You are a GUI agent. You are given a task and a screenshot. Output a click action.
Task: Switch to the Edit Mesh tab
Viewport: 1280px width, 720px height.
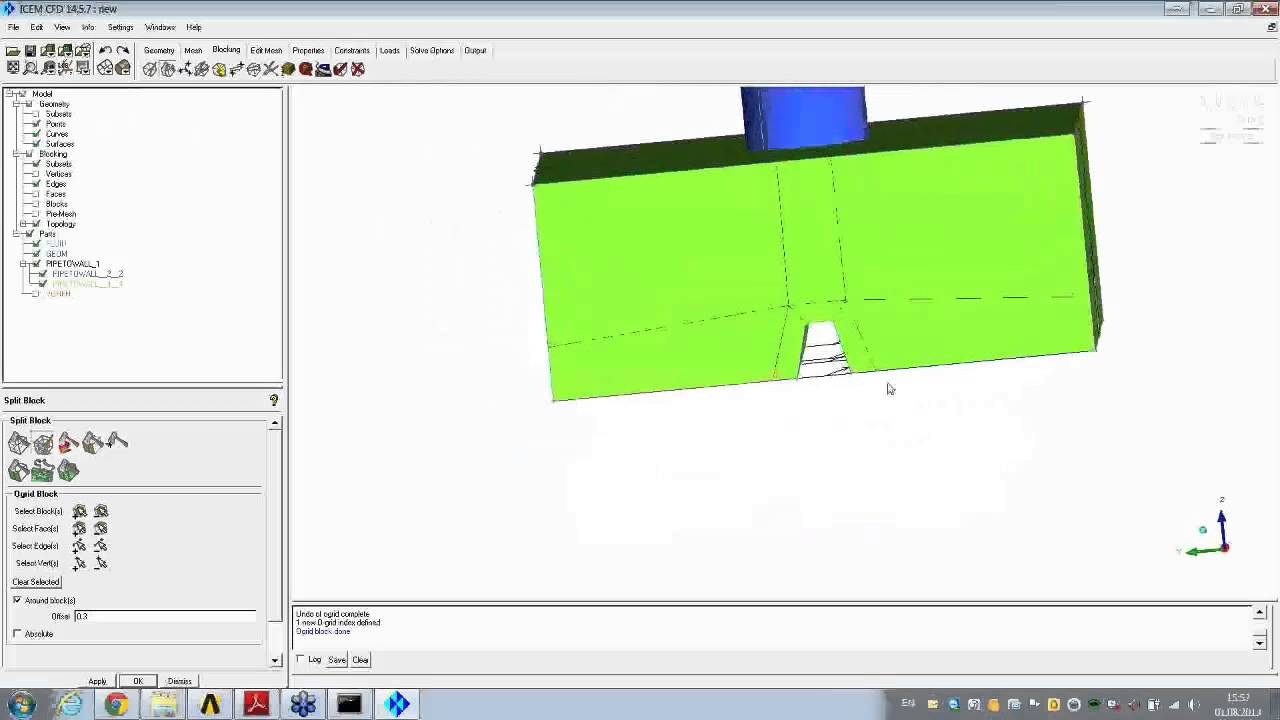(x=266, y=50)
